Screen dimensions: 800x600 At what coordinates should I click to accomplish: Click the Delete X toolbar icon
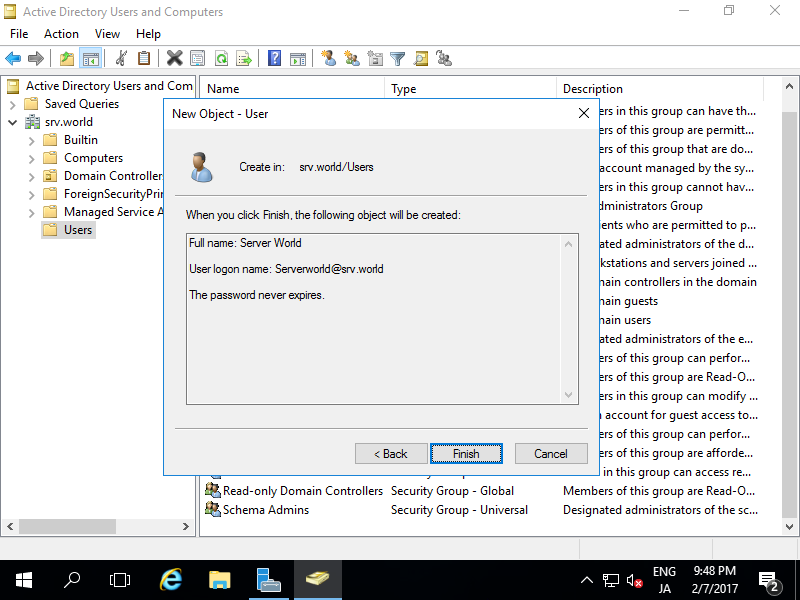pos(174,58)
